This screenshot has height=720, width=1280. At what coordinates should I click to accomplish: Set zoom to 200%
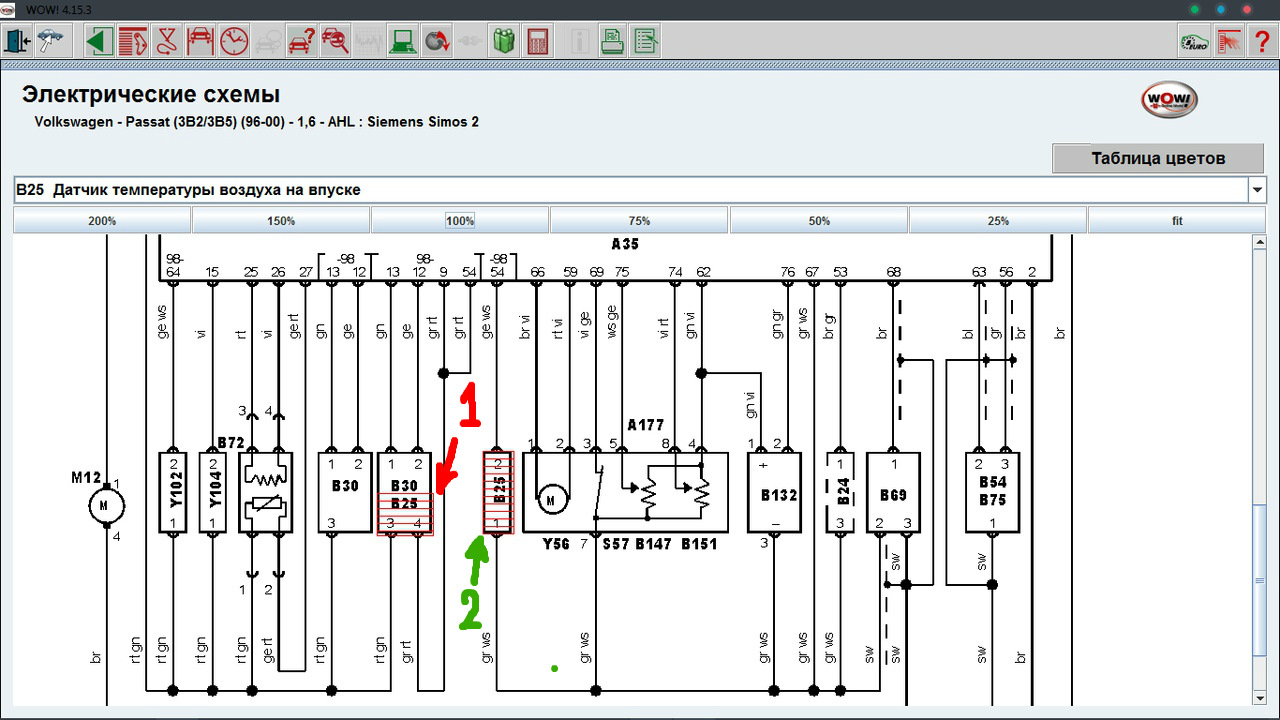(102, 220)
